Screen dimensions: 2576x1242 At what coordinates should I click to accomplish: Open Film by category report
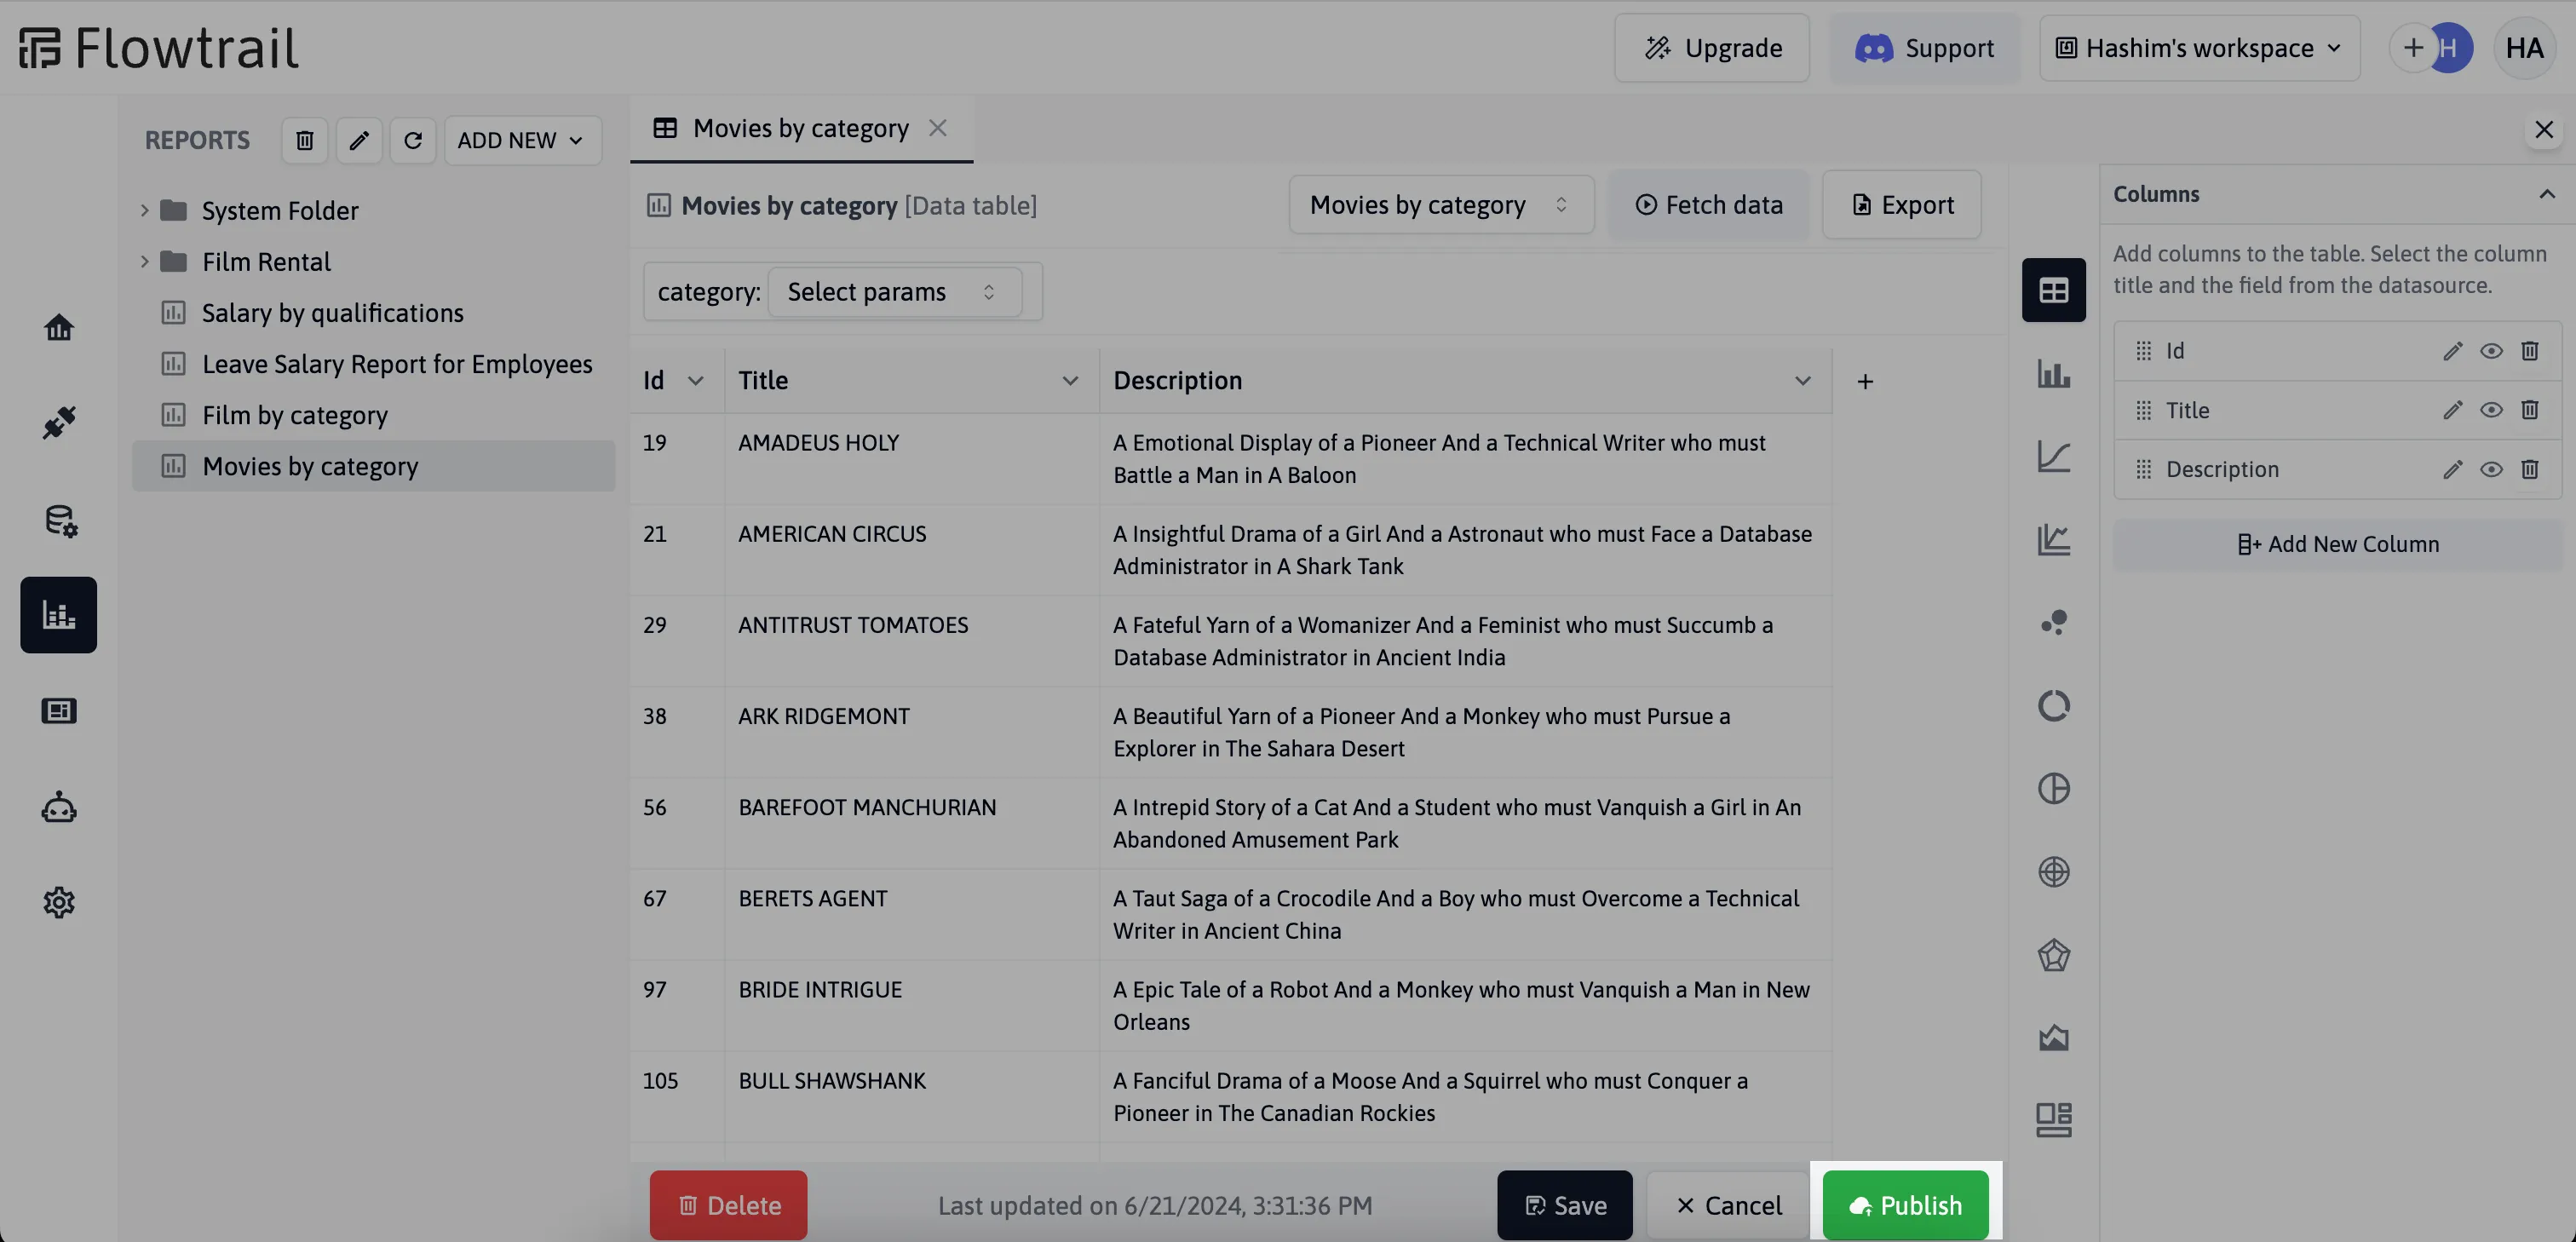tap(294, 414)
